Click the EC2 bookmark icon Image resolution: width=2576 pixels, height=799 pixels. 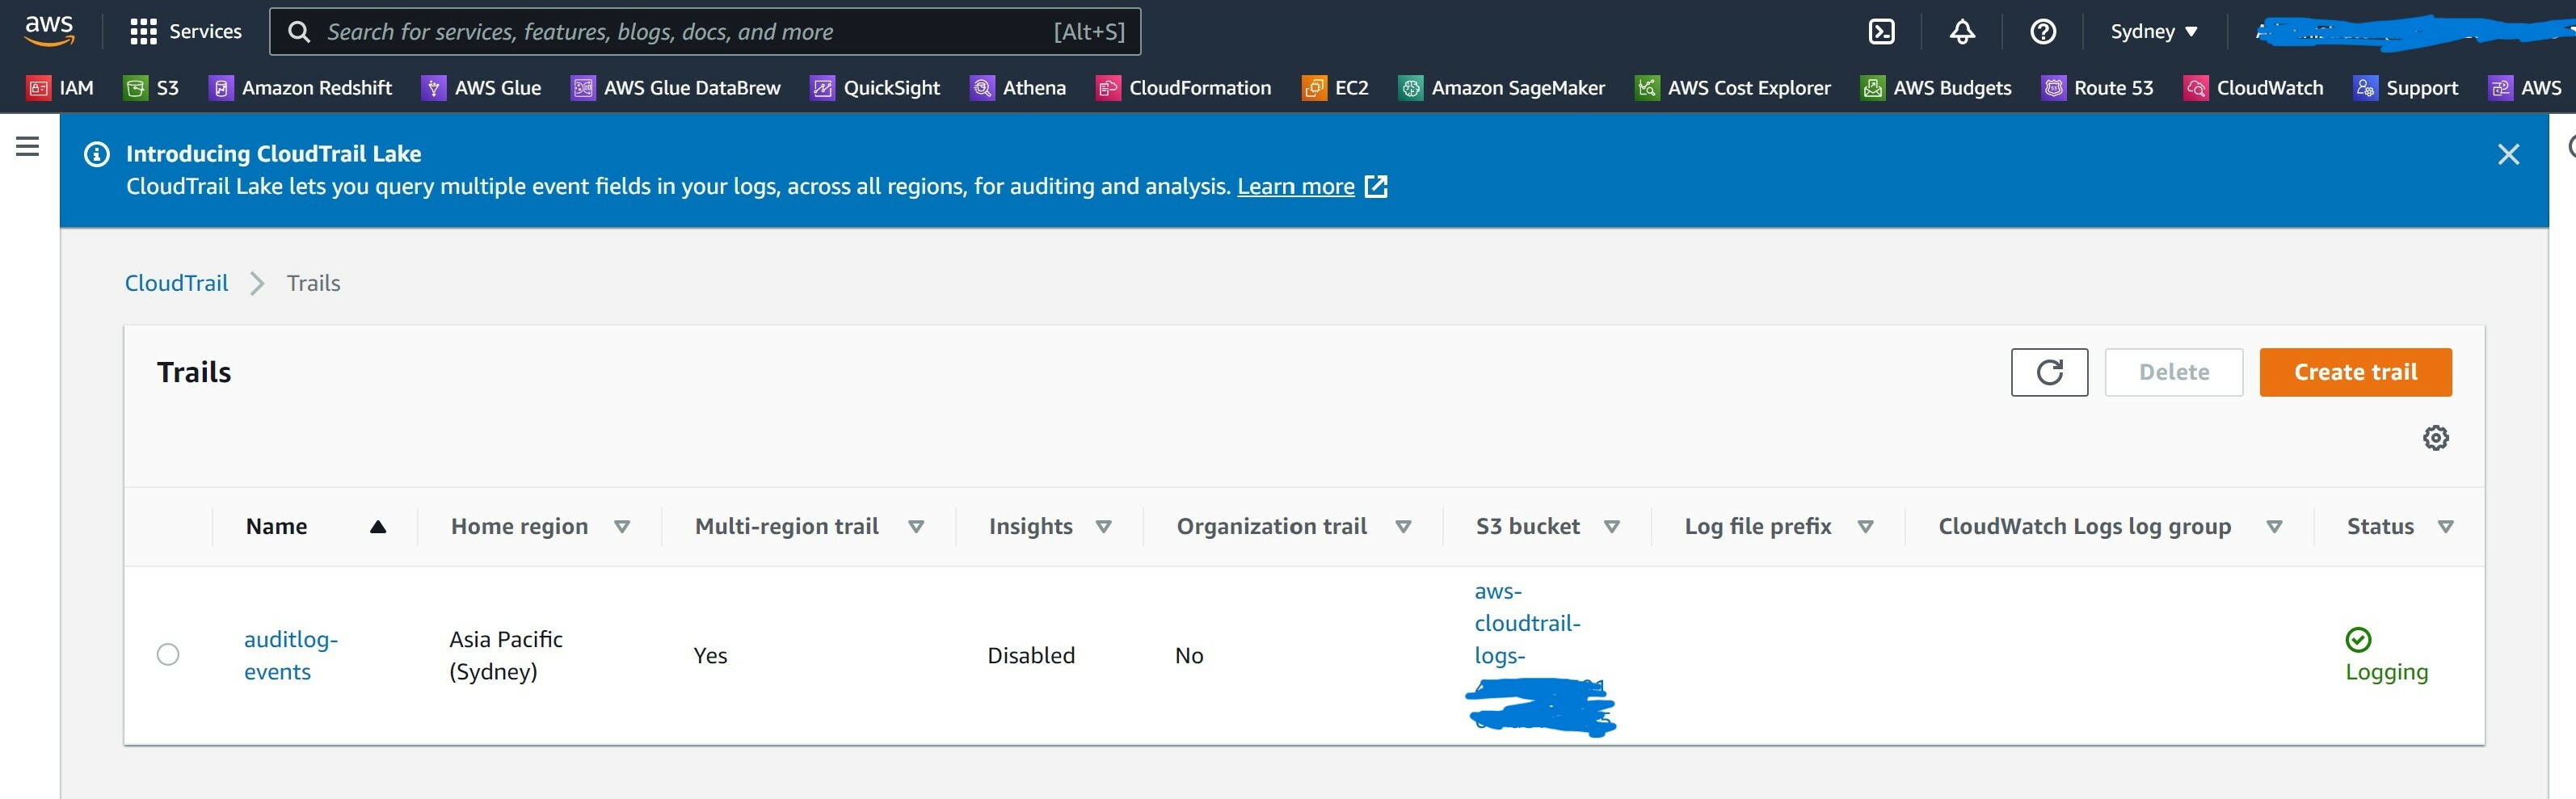click(1314, 88)
